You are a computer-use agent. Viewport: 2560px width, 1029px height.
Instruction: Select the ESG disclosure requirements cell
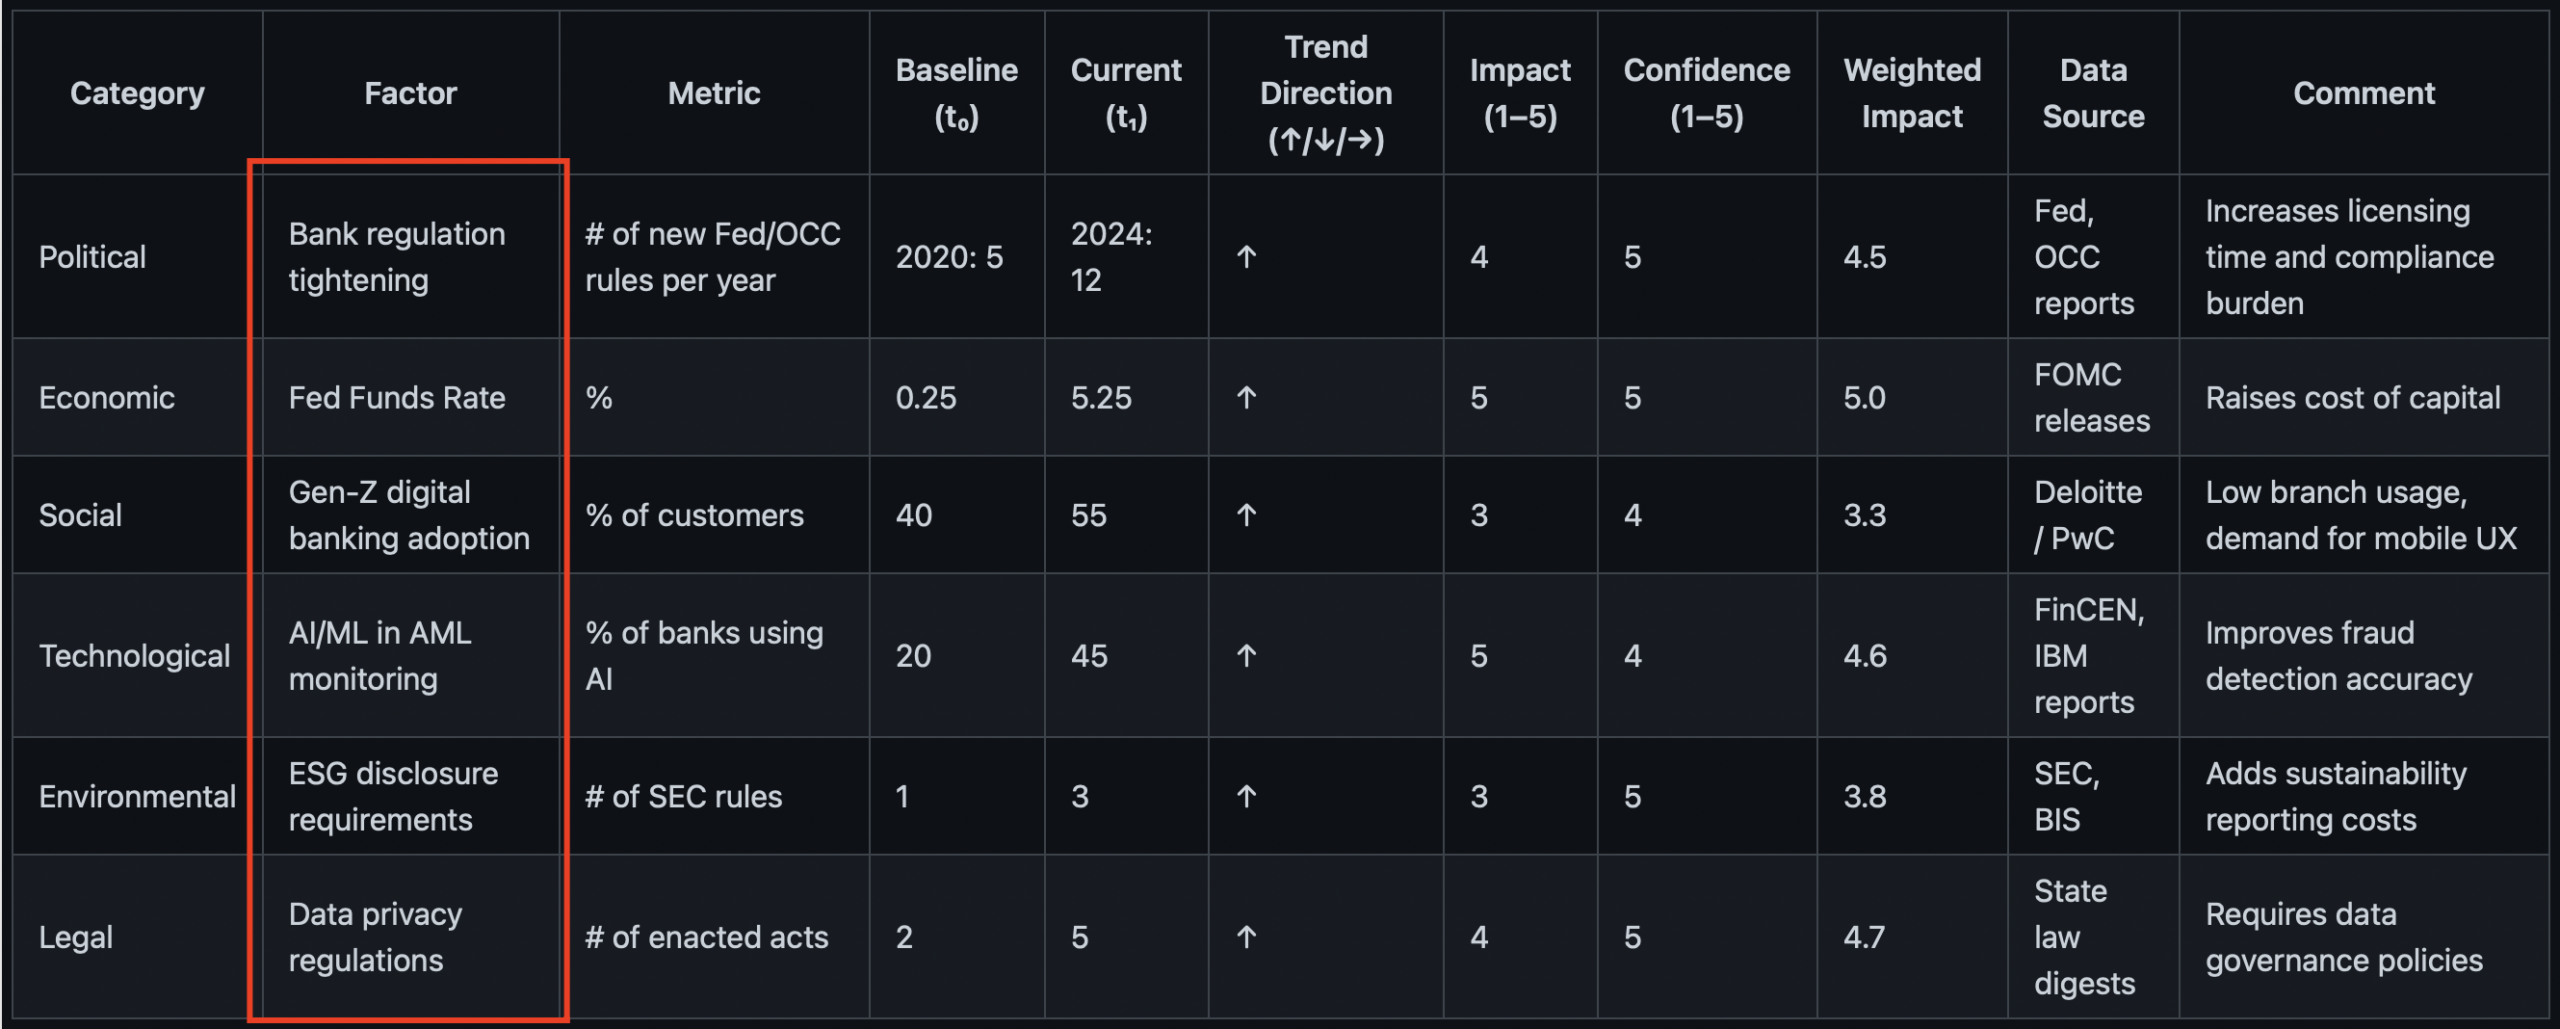tap(393, 797)
